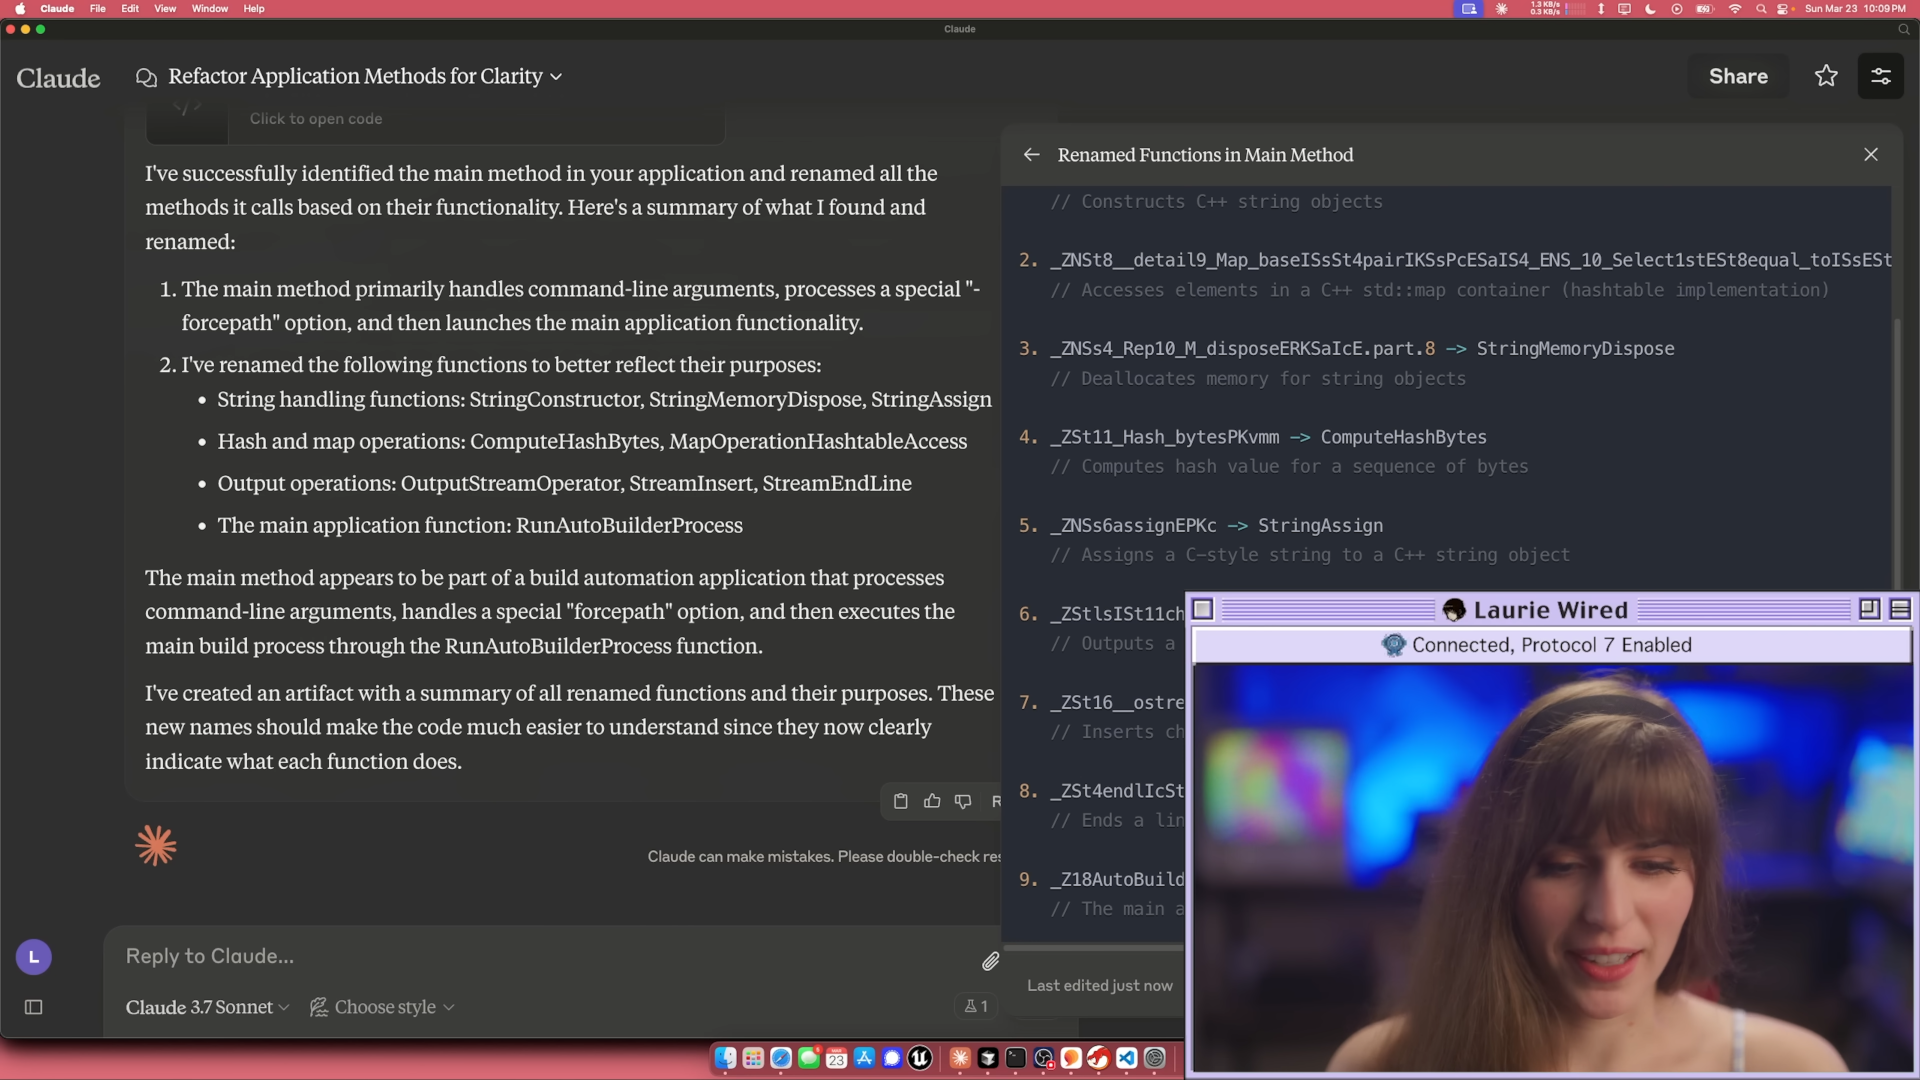1920x1080 pixels.
Task: Give thumbs down feedback on response
Action: pos(963,801)
